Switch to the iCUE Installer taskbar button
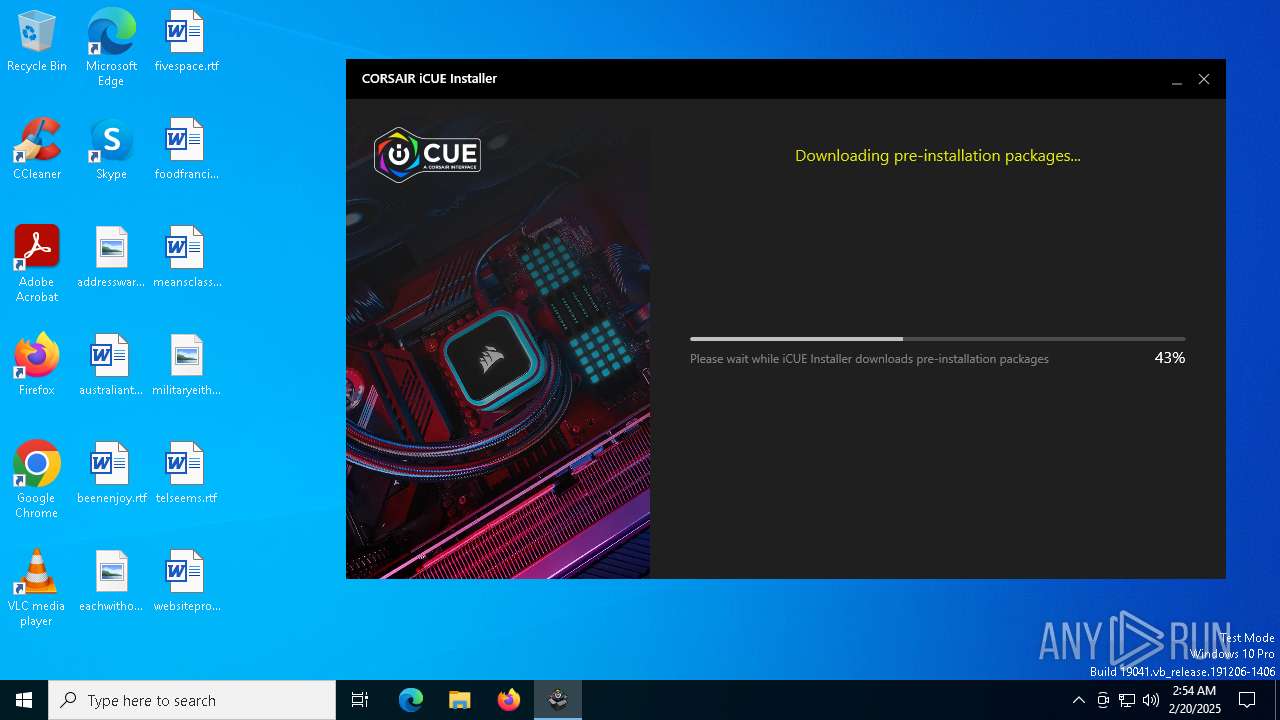The image size is (1280, 720). [x=558, y=700]
